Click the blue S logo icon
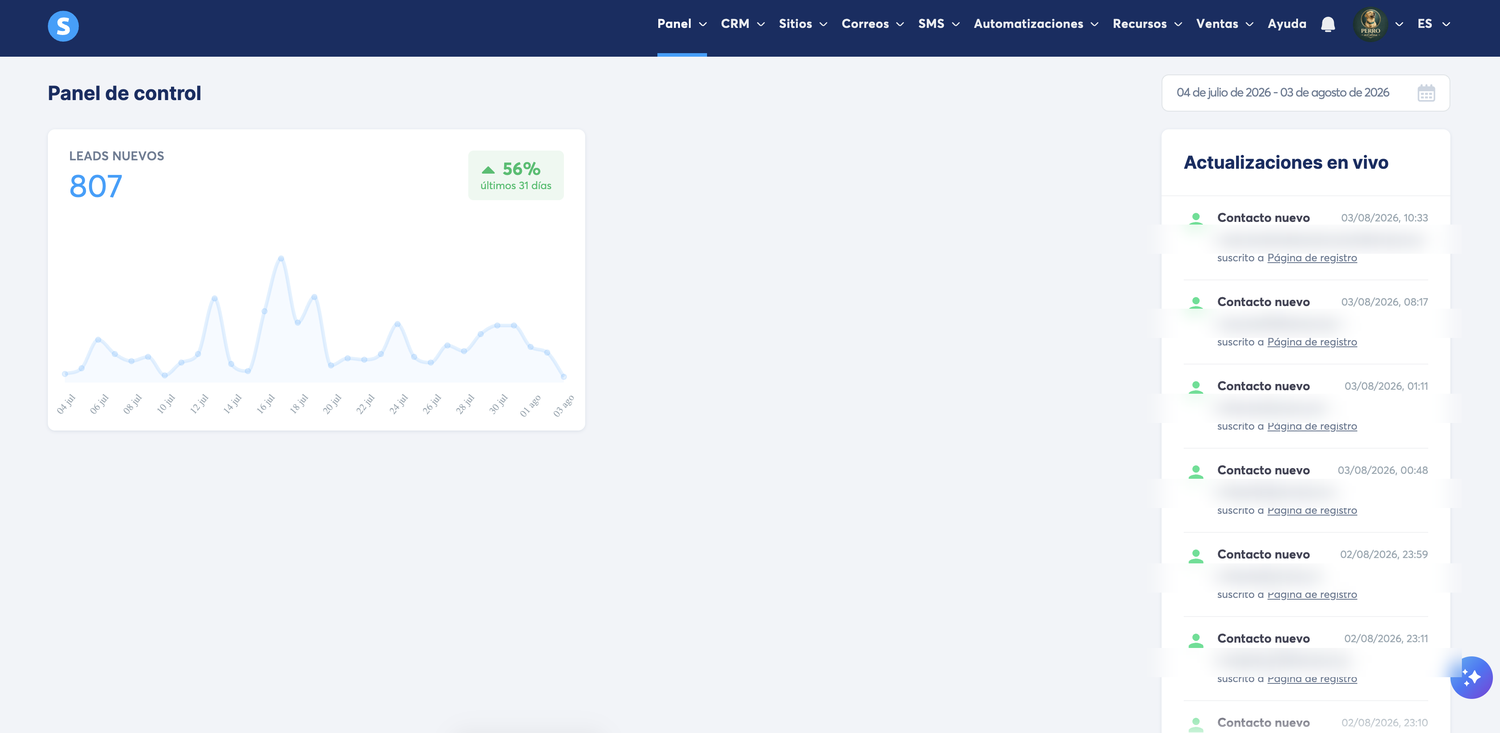 (63, 25)
